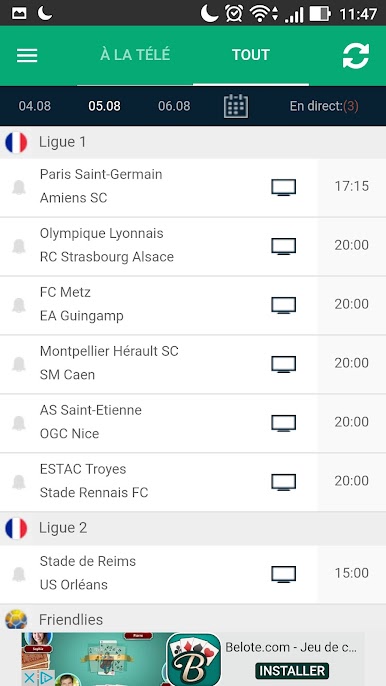
Task: Tap TV icon for AS Saint-Etienne match
Action: (x=284, y=424)
